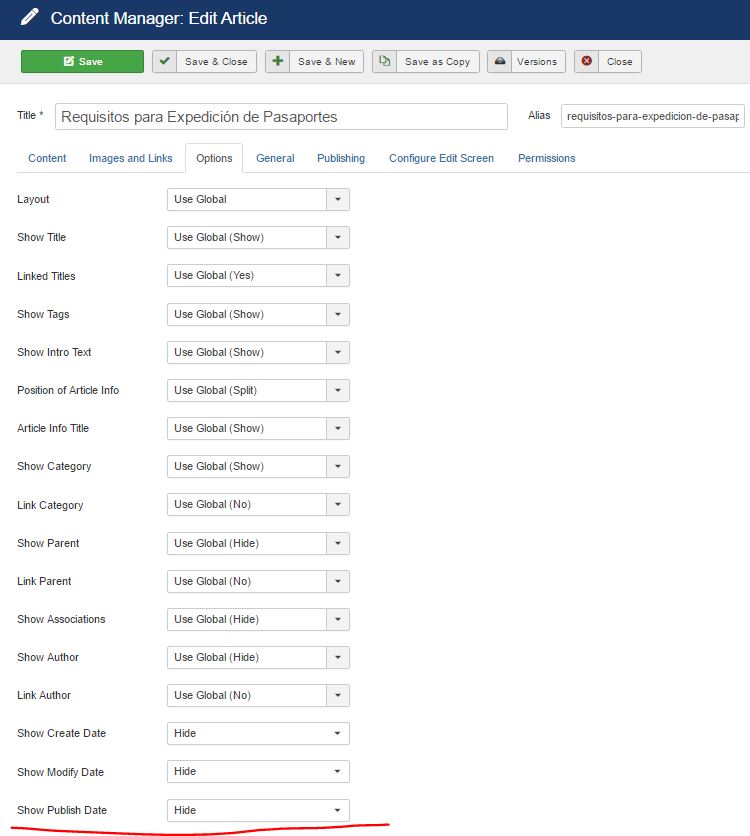This screenshot has width=750, height=836.
Task: Click the red Close icon
Action: [x=587, y=61]
